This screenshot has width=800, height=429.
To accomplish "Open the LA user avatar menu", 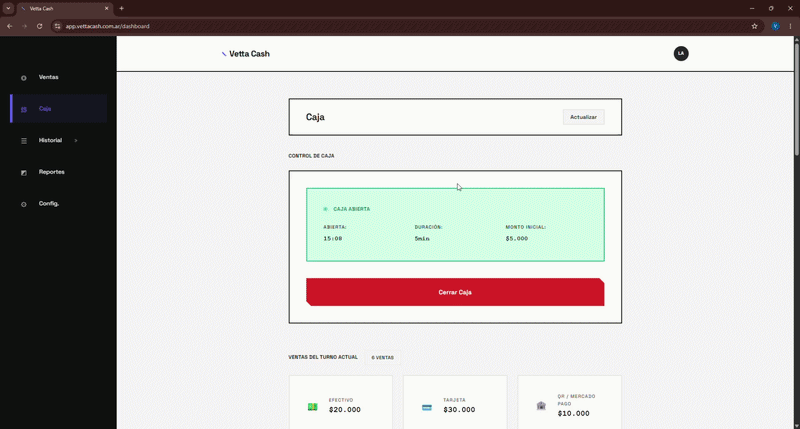I will pyautogui.click(x=681, y=53).
